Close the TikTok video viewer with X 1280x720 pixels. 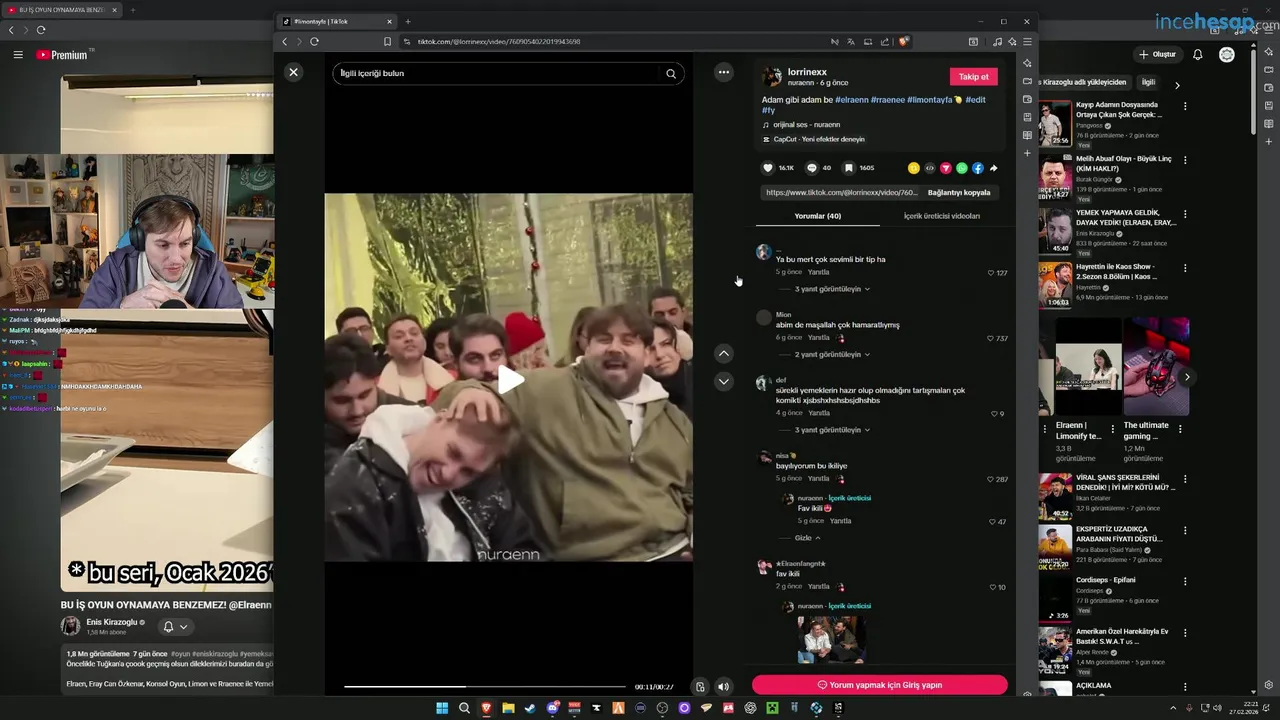point(293,72)
